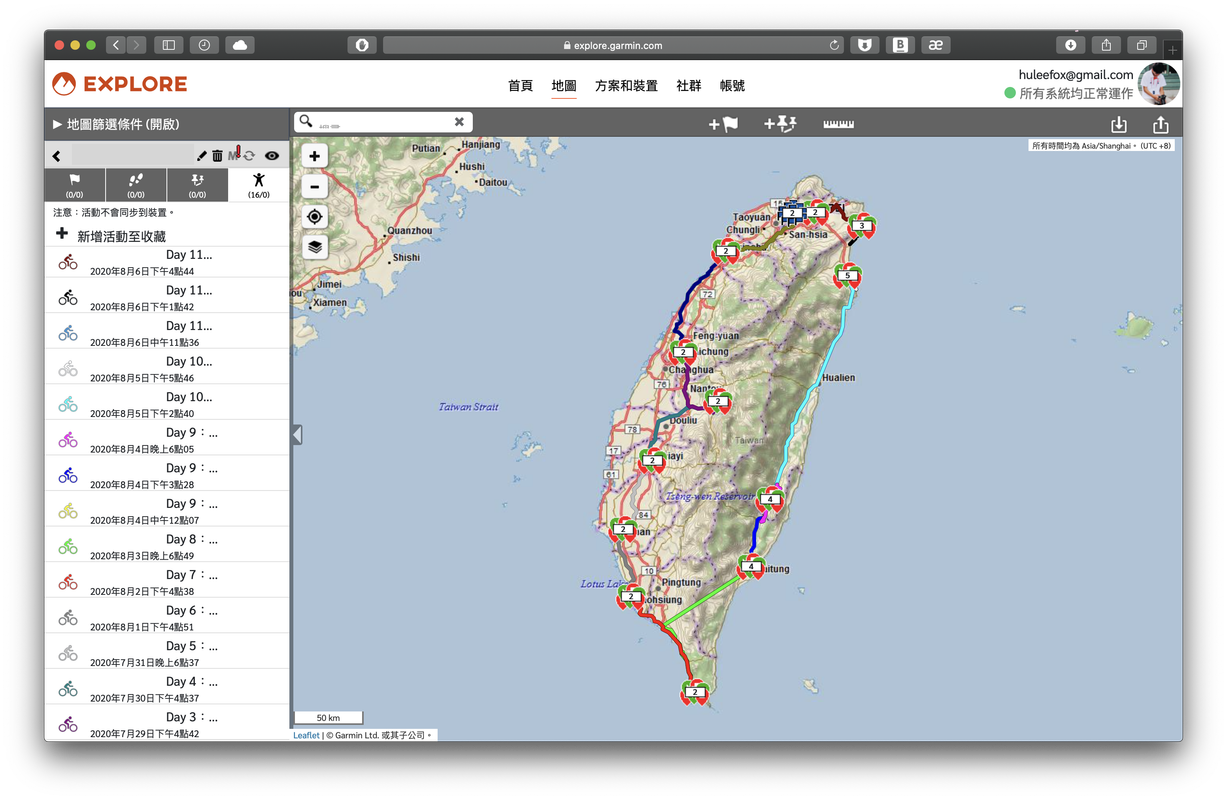Toggle Safari sidebar button

coord(168,45)
